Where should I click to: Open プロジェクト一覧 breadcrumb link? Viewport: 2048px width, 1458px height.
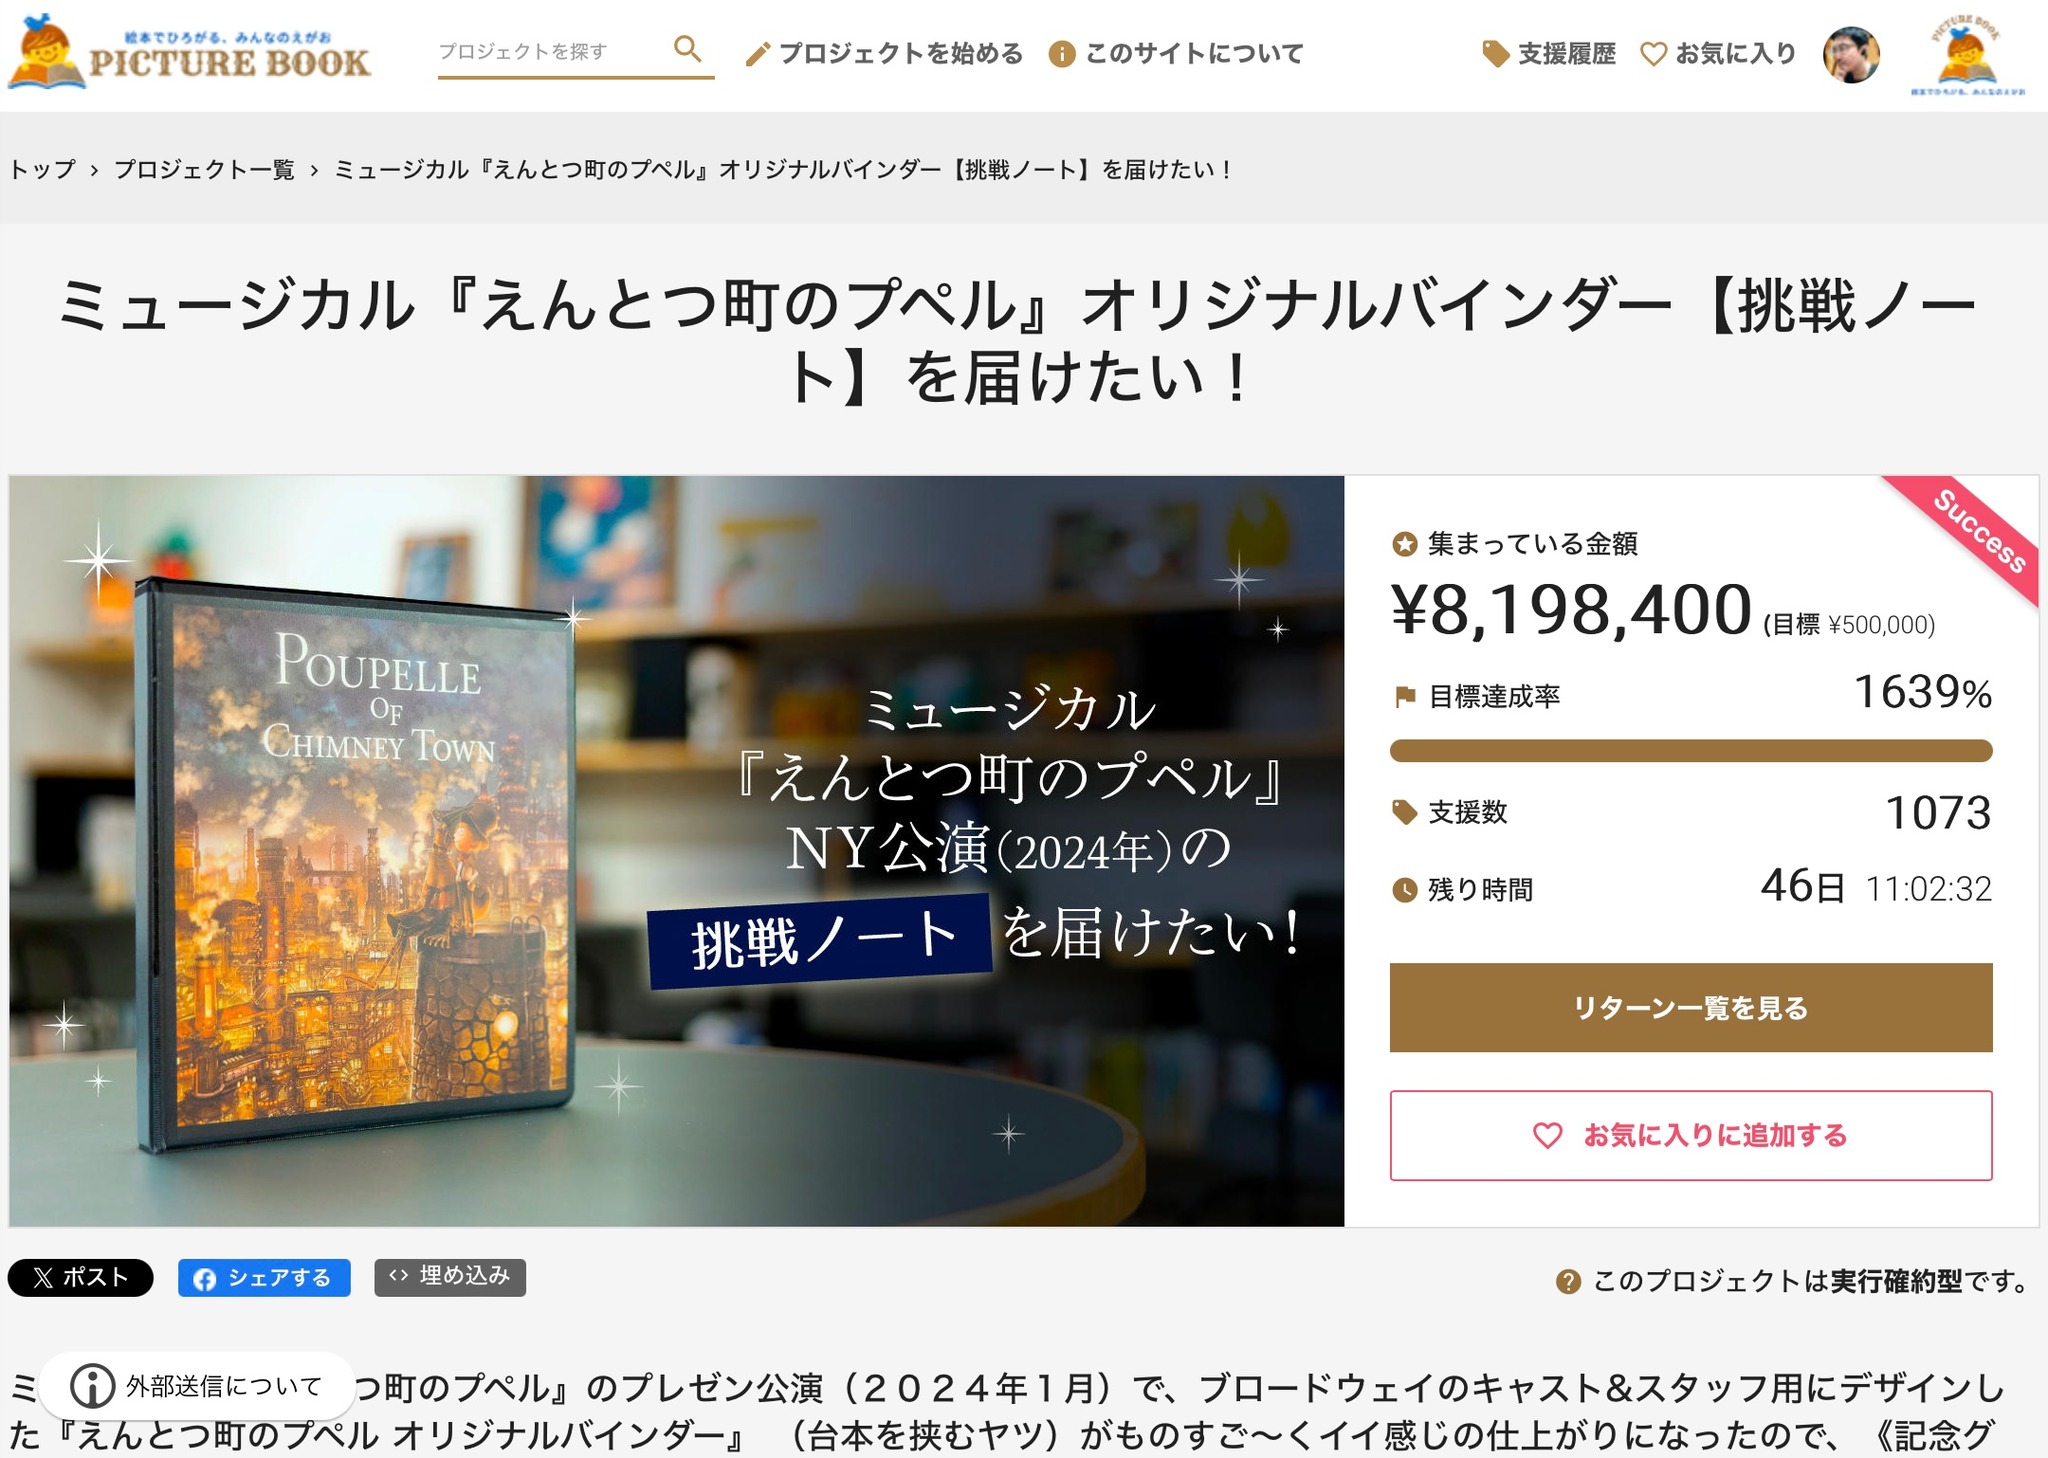pyautogui.click(x=204, y=169)
